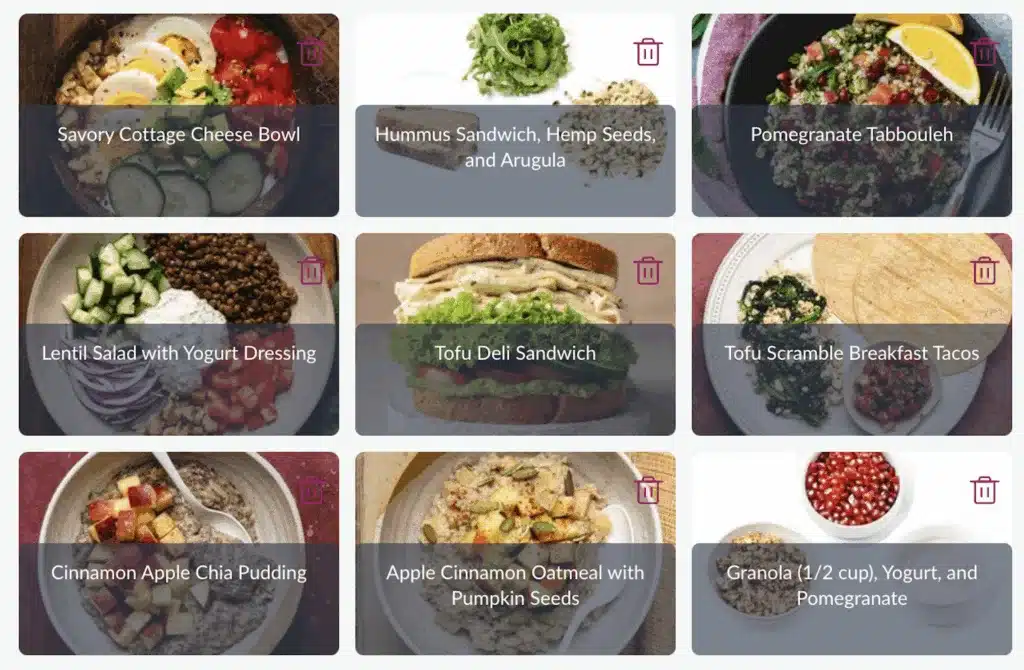The height and width of the screenshot is (670, 1024).
Task: Select the arugula photo above Hummus Sandwich
Action: click(516, 56)
